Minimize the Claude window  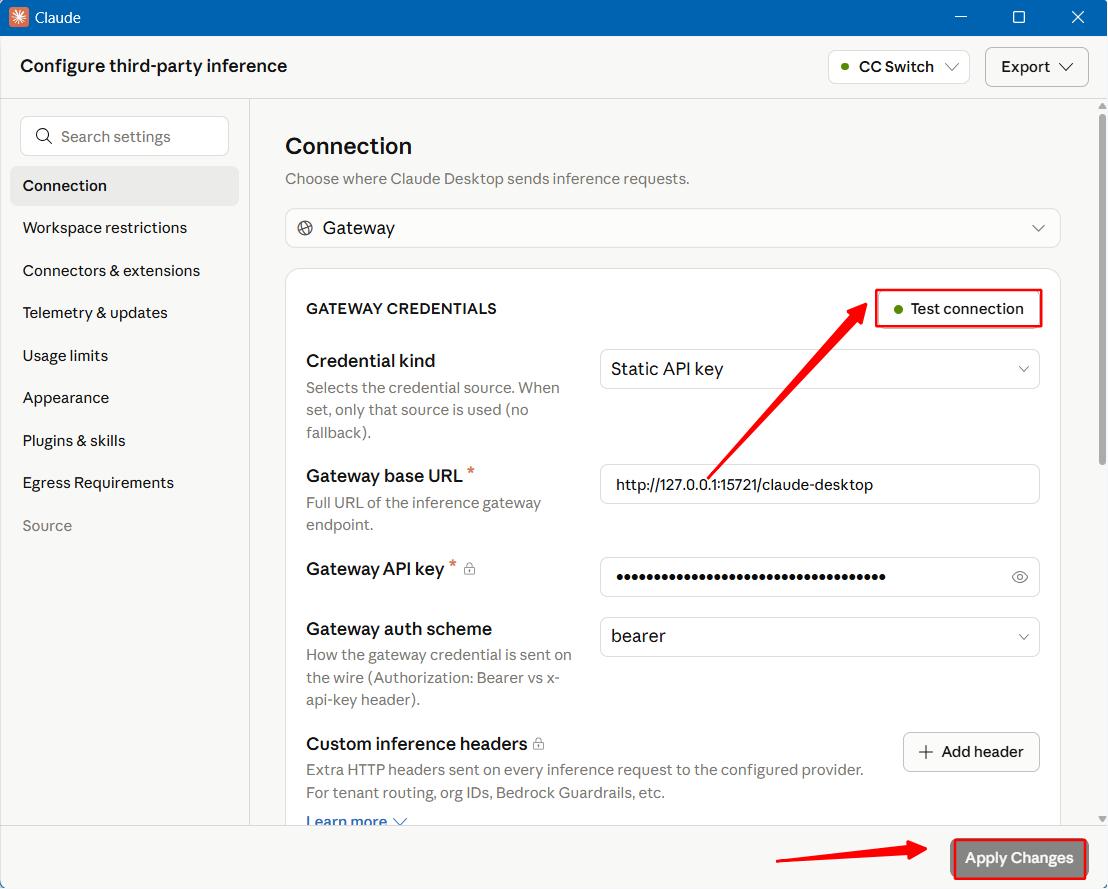coord(960,17)
